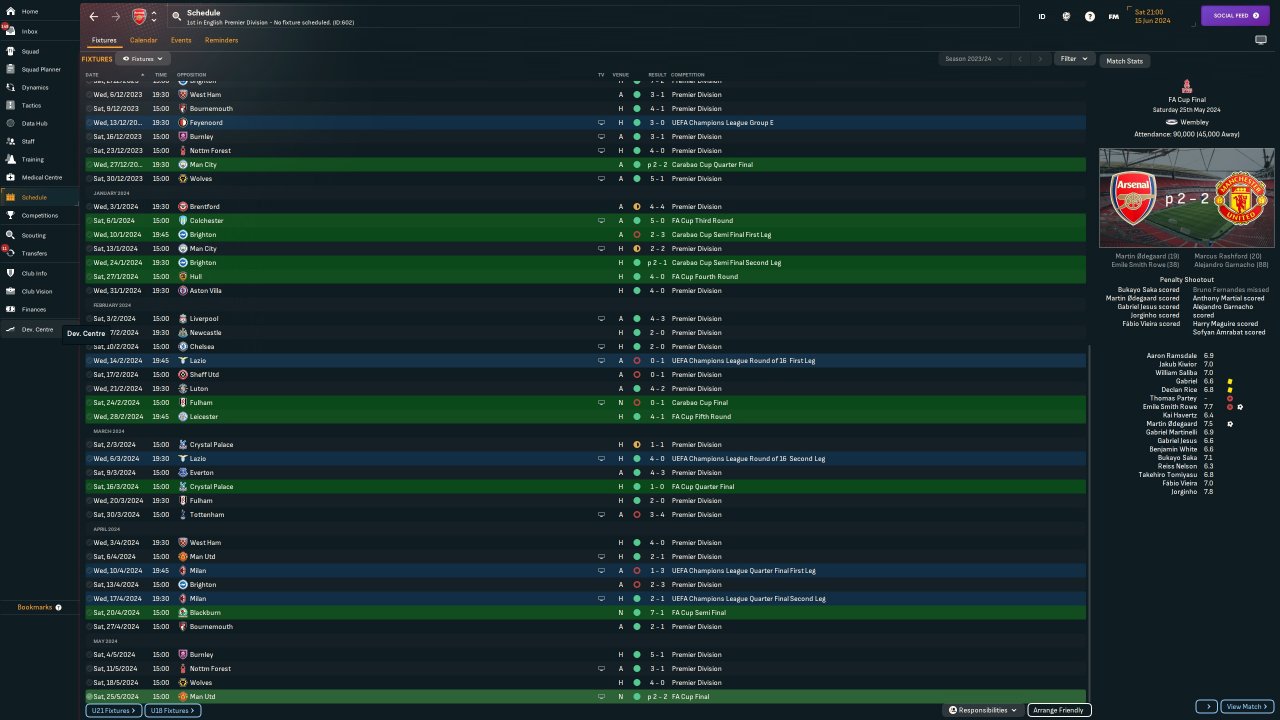Toggle the checkbox on the Wolves 18/5/2024 row
The image size is (1280, 720).
click(89, 683)
